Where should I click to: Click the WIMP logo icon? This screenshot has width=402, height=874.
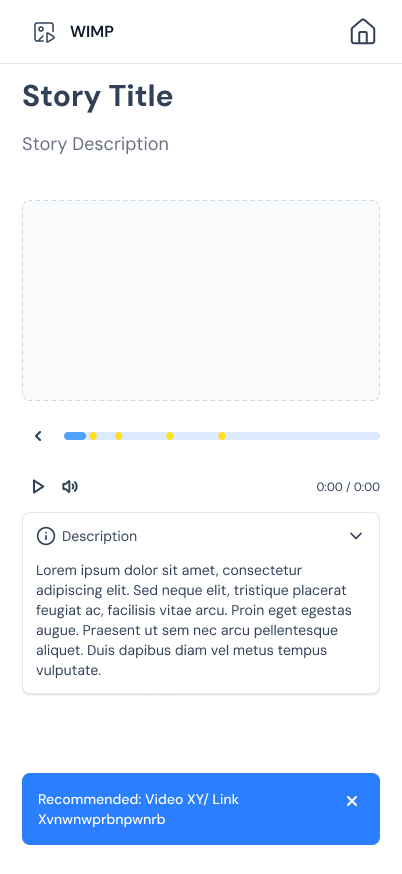click(45, 32)
